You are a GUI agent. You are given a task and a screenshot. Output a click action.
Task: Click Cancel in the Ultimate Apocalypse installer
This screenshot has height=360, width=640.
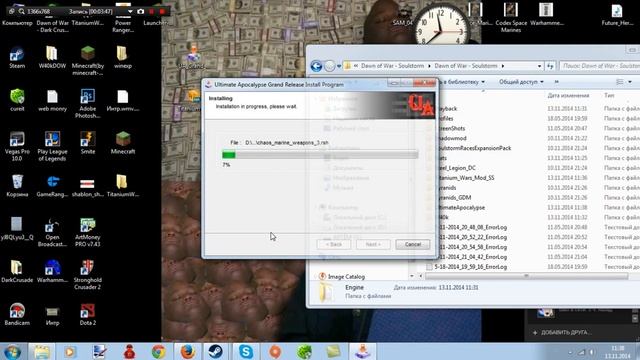pyautogui.click(x=413, y=244)
